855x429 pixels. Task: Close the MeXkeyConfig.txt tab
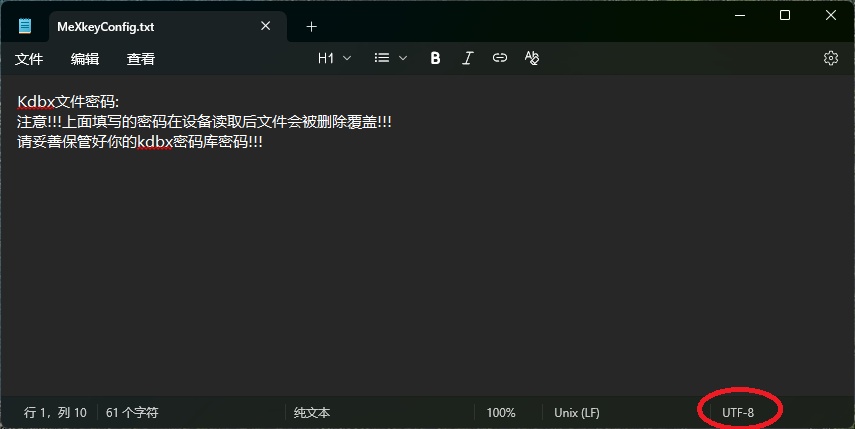point(266,26)
